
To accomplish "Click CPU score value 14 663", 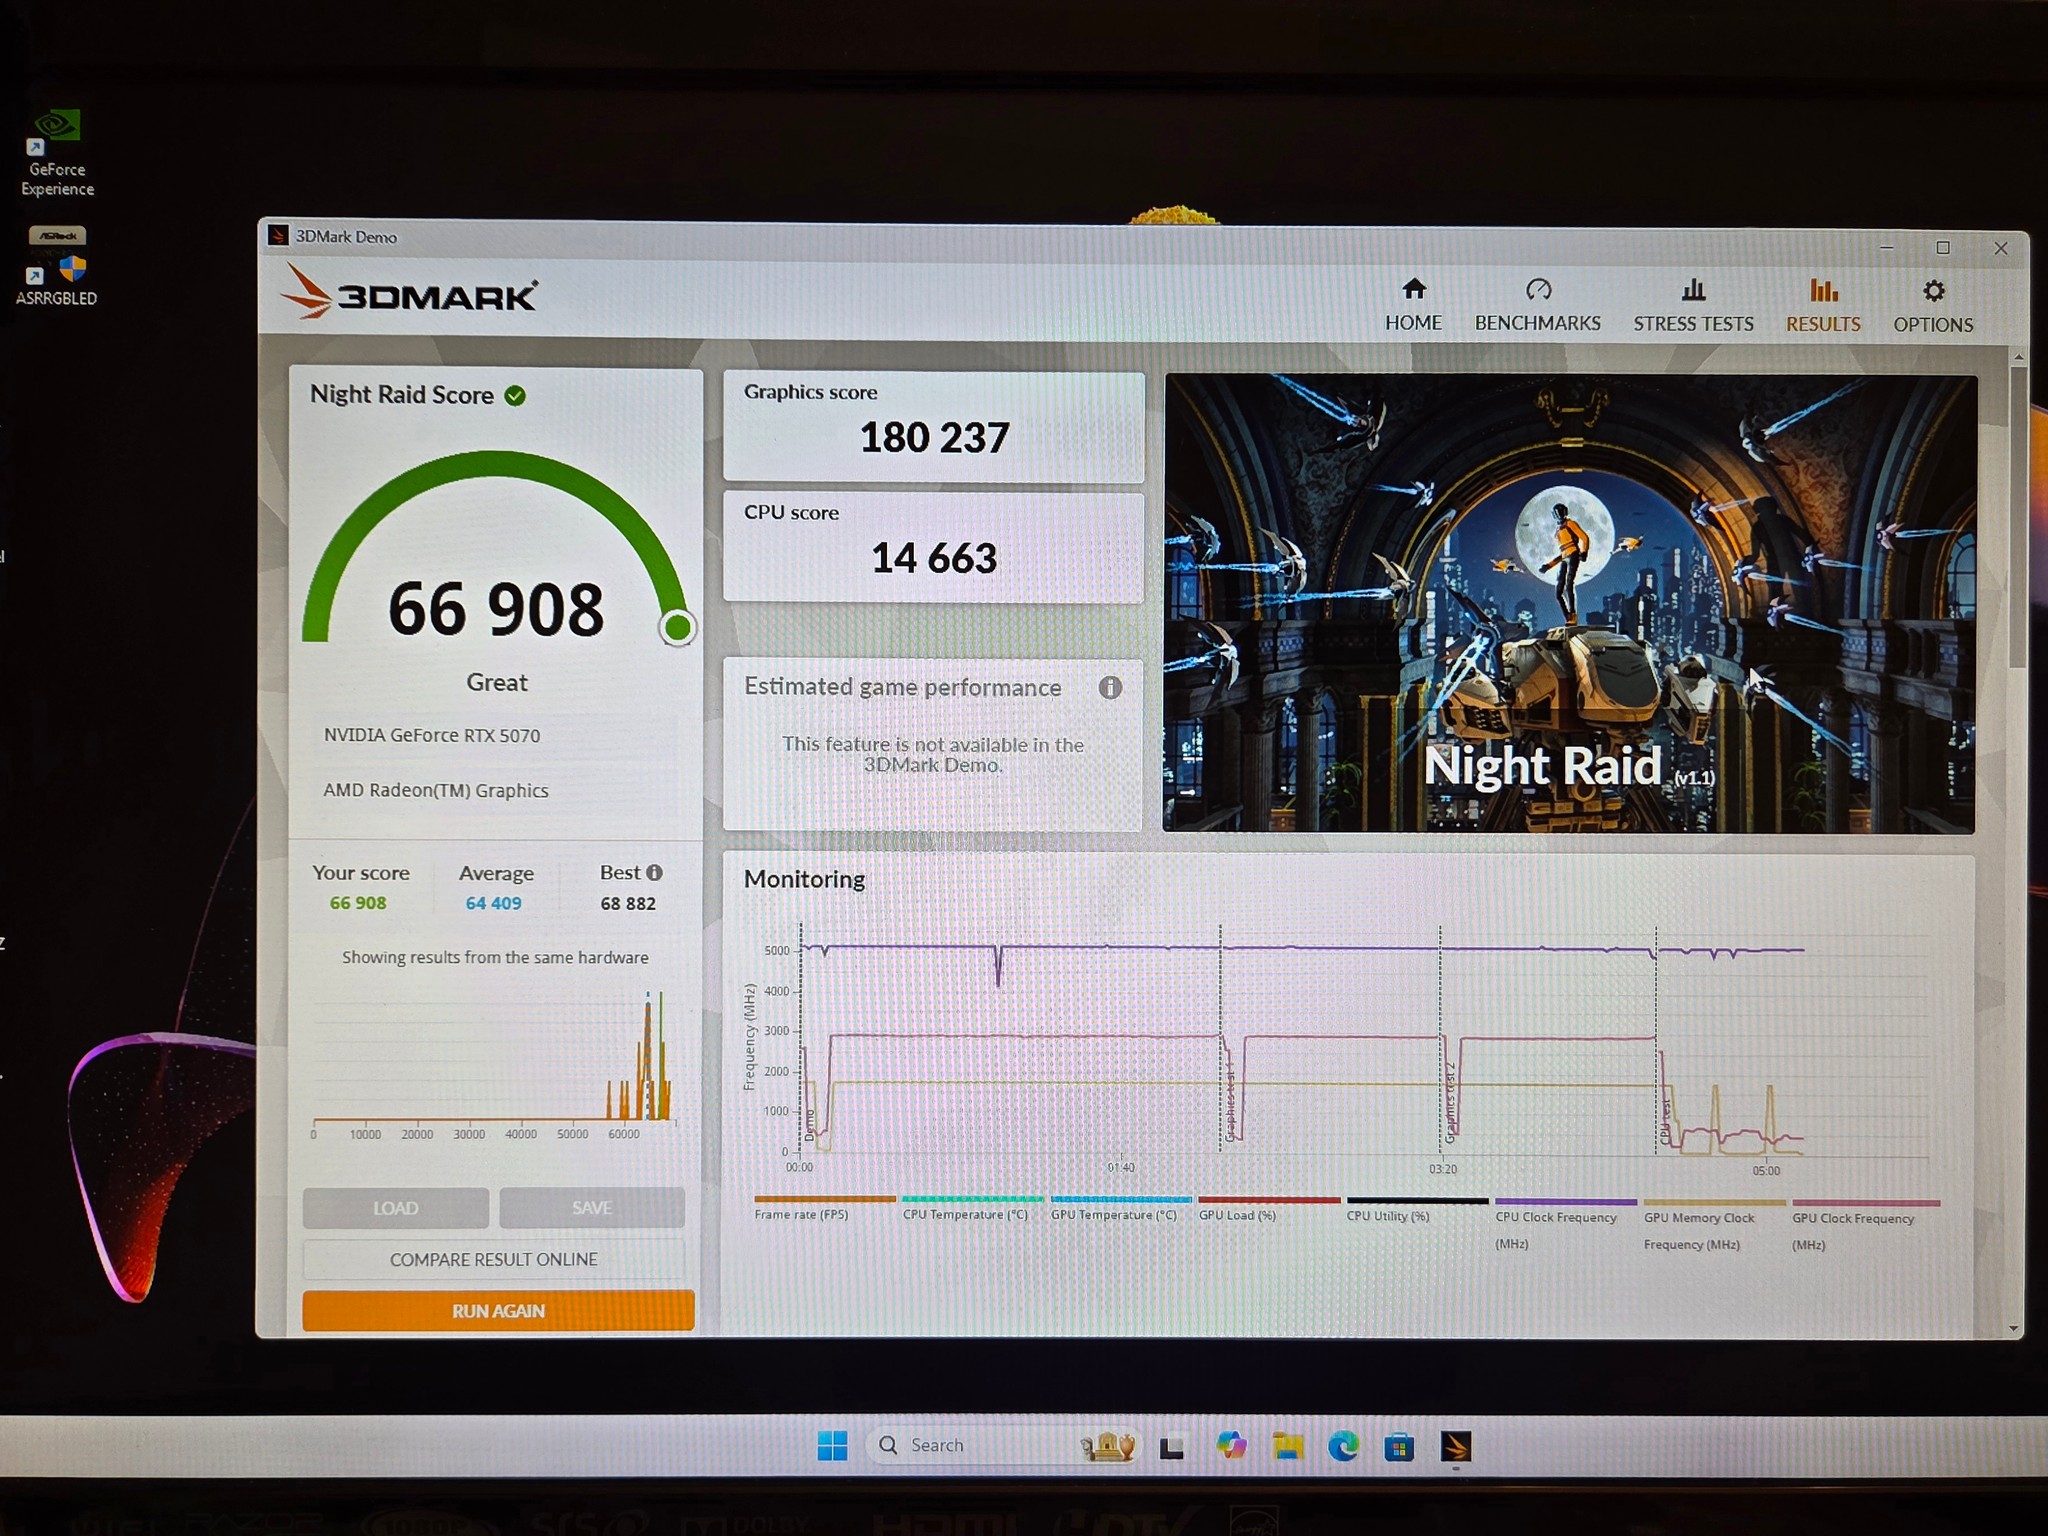I will coord(934,558).
